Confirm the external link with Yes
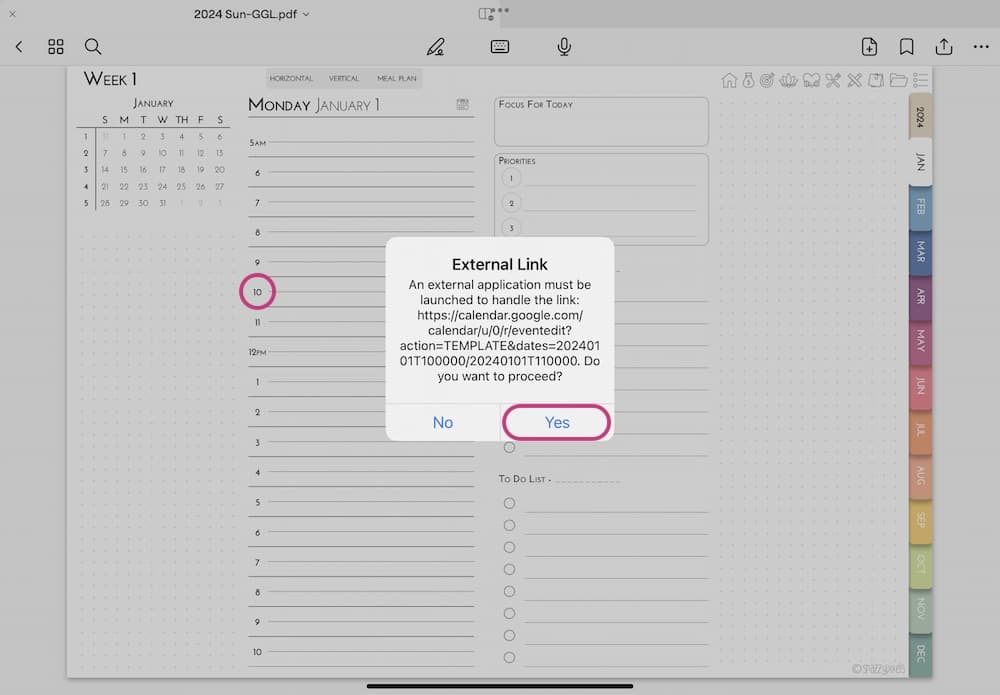This screenshot has width=1000, height=695. 557,422
